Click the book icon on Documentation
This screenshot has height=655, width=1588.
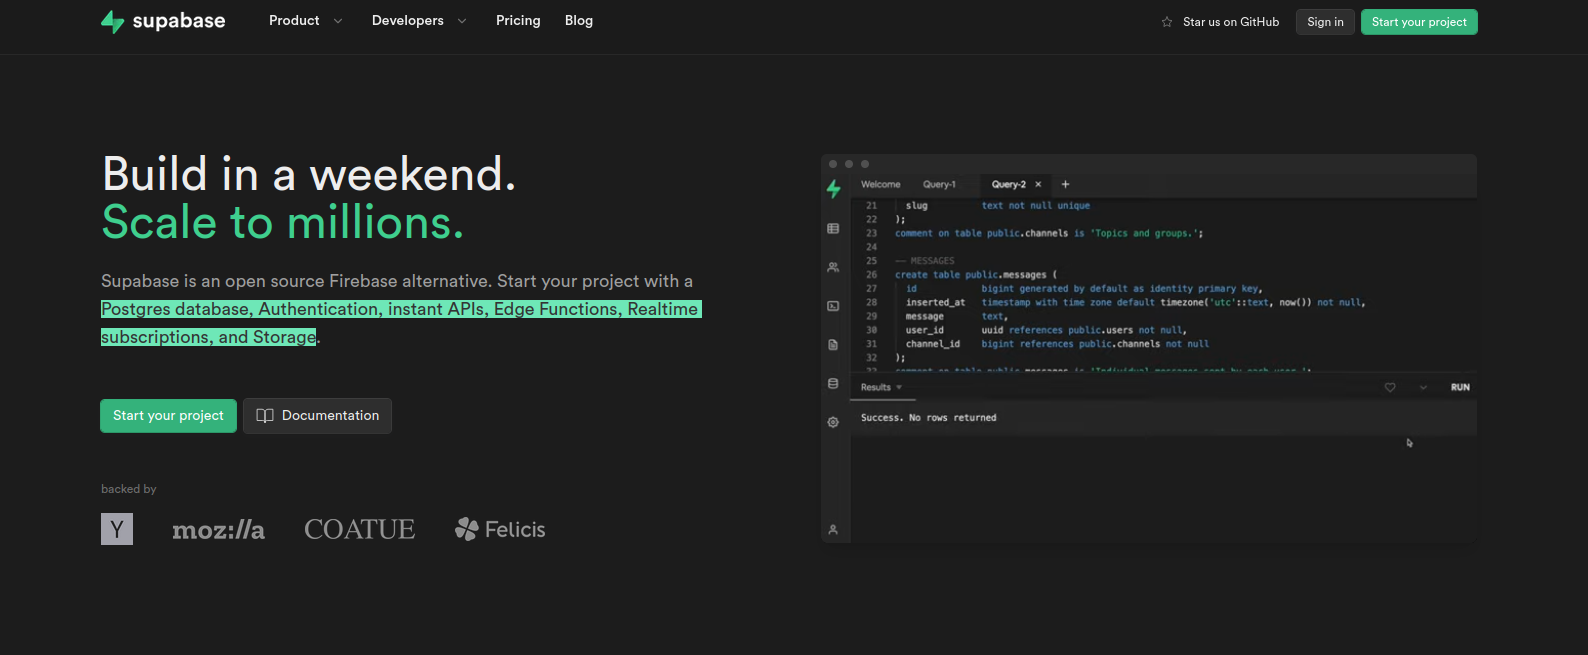(265, 416)
